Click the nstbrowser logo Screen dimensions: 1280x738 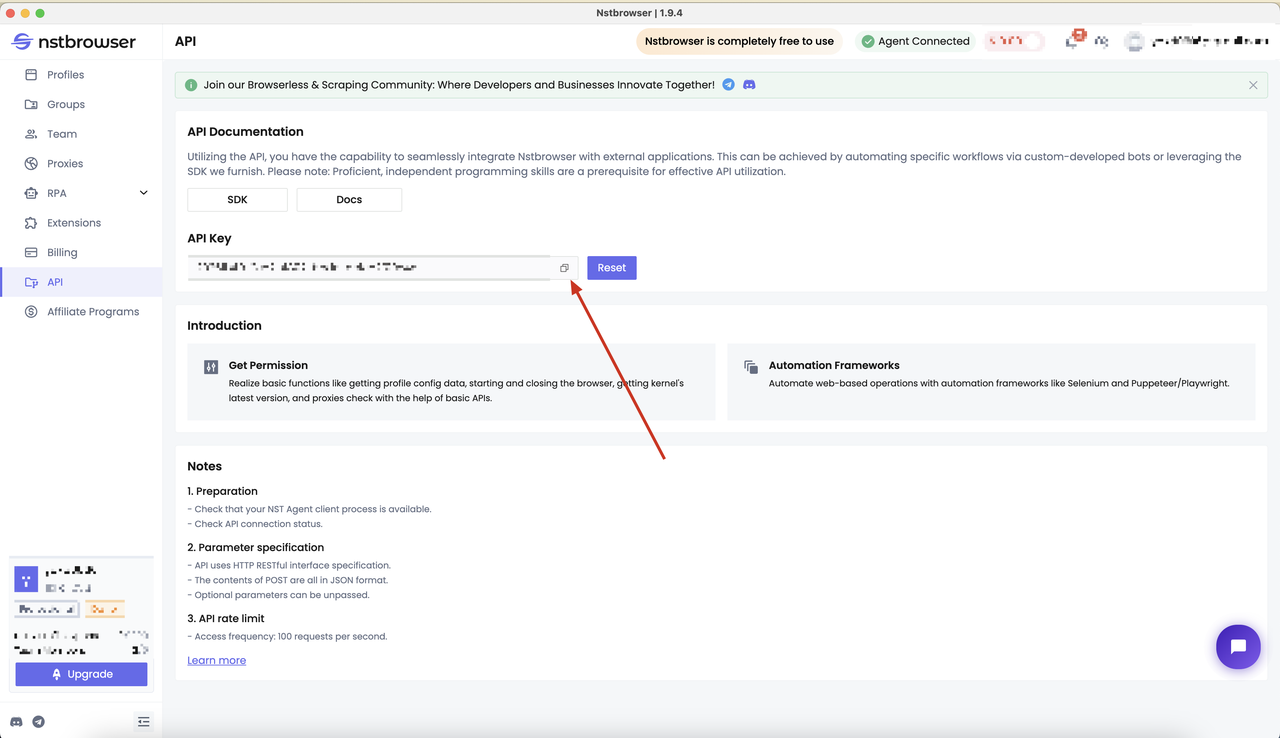point(73,42)
